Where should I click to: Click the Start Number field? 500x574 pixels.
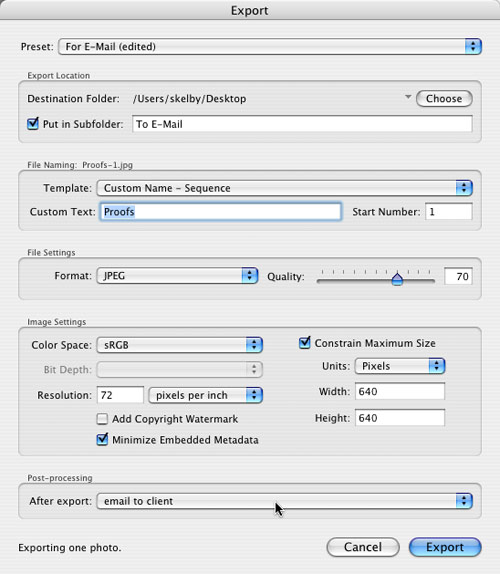(x=449, y=212)
